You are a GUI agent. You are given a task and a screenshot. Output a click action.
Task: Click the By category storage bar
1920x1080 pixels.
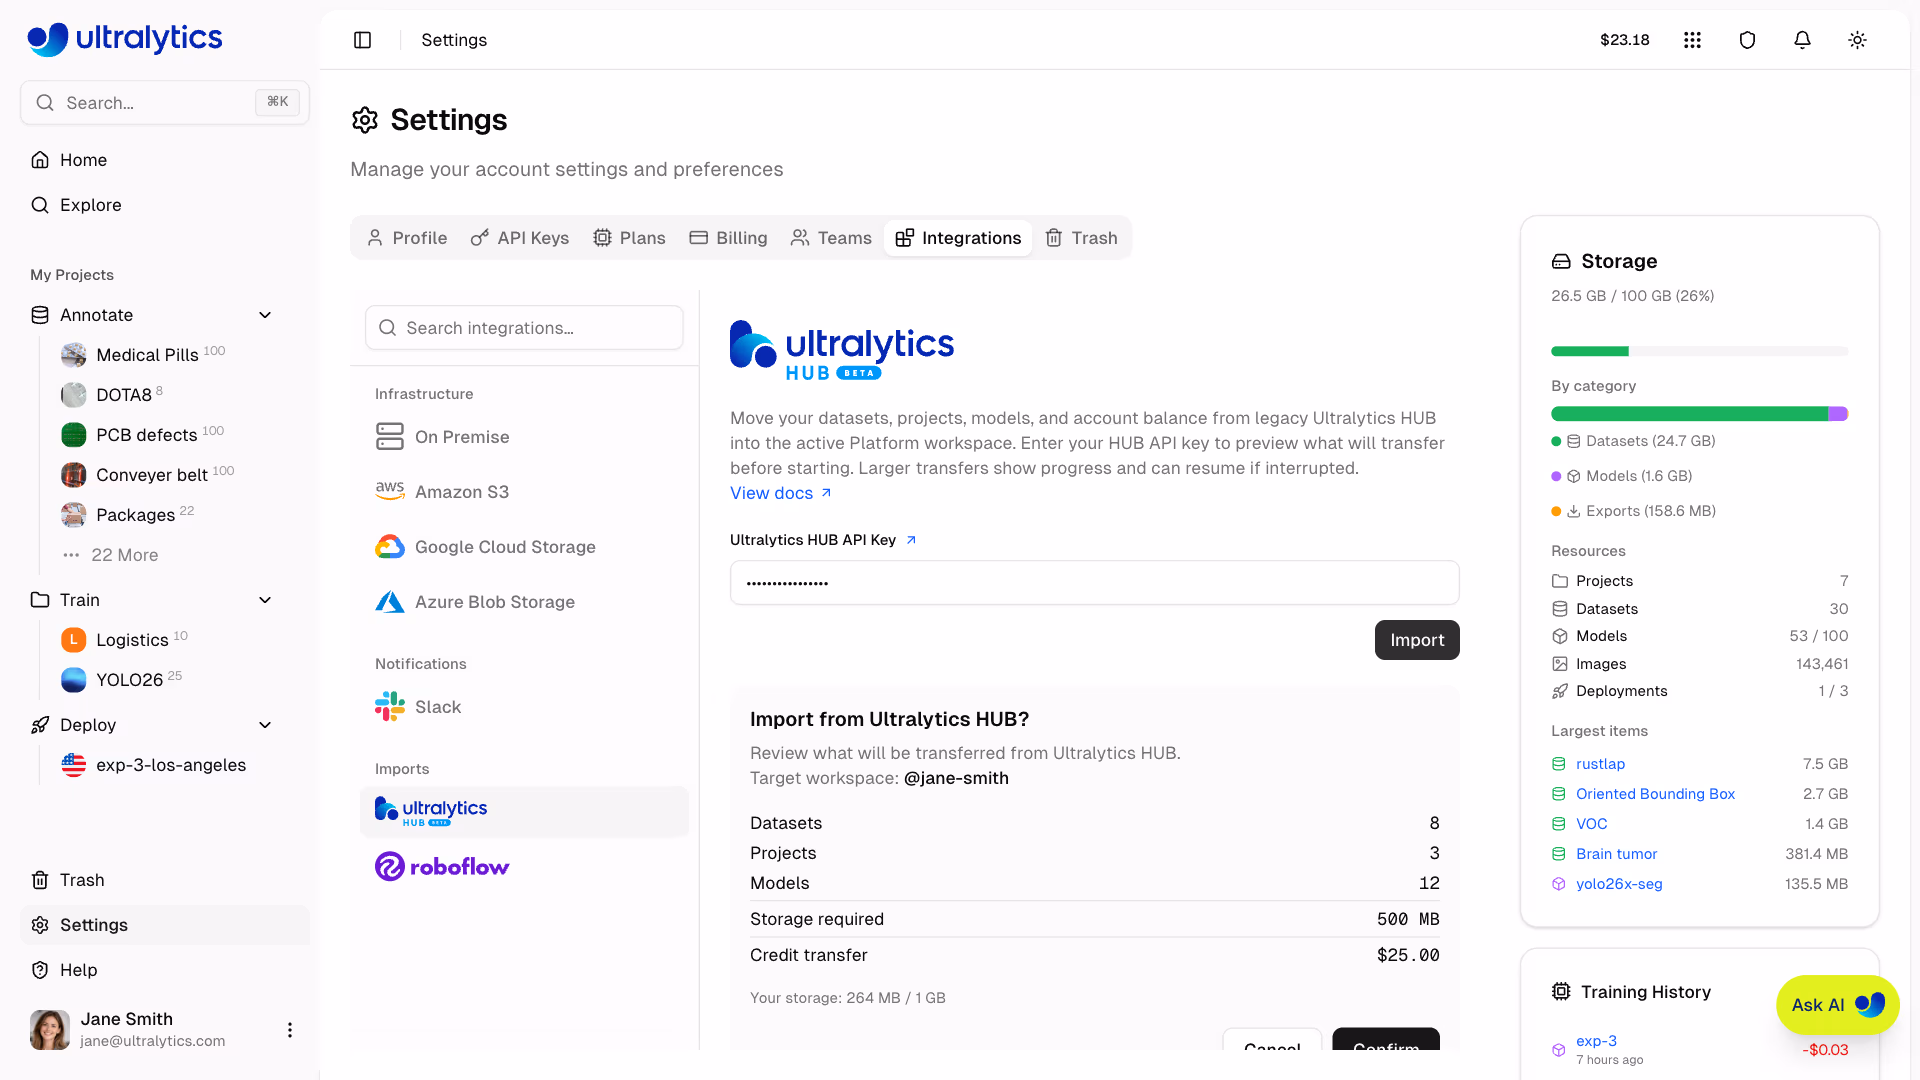[1699, 414]
